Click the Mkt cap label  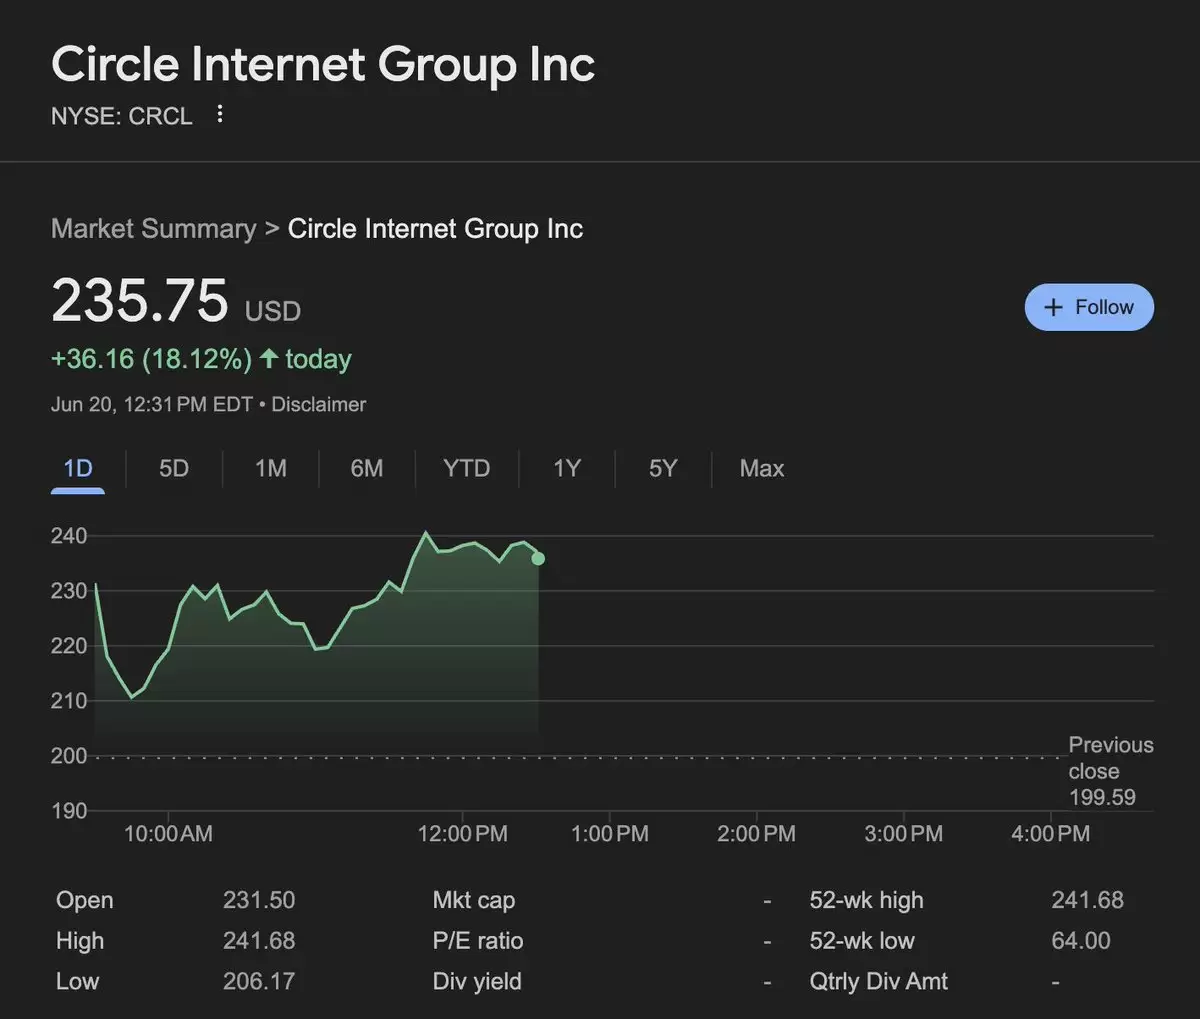[474, 901]
